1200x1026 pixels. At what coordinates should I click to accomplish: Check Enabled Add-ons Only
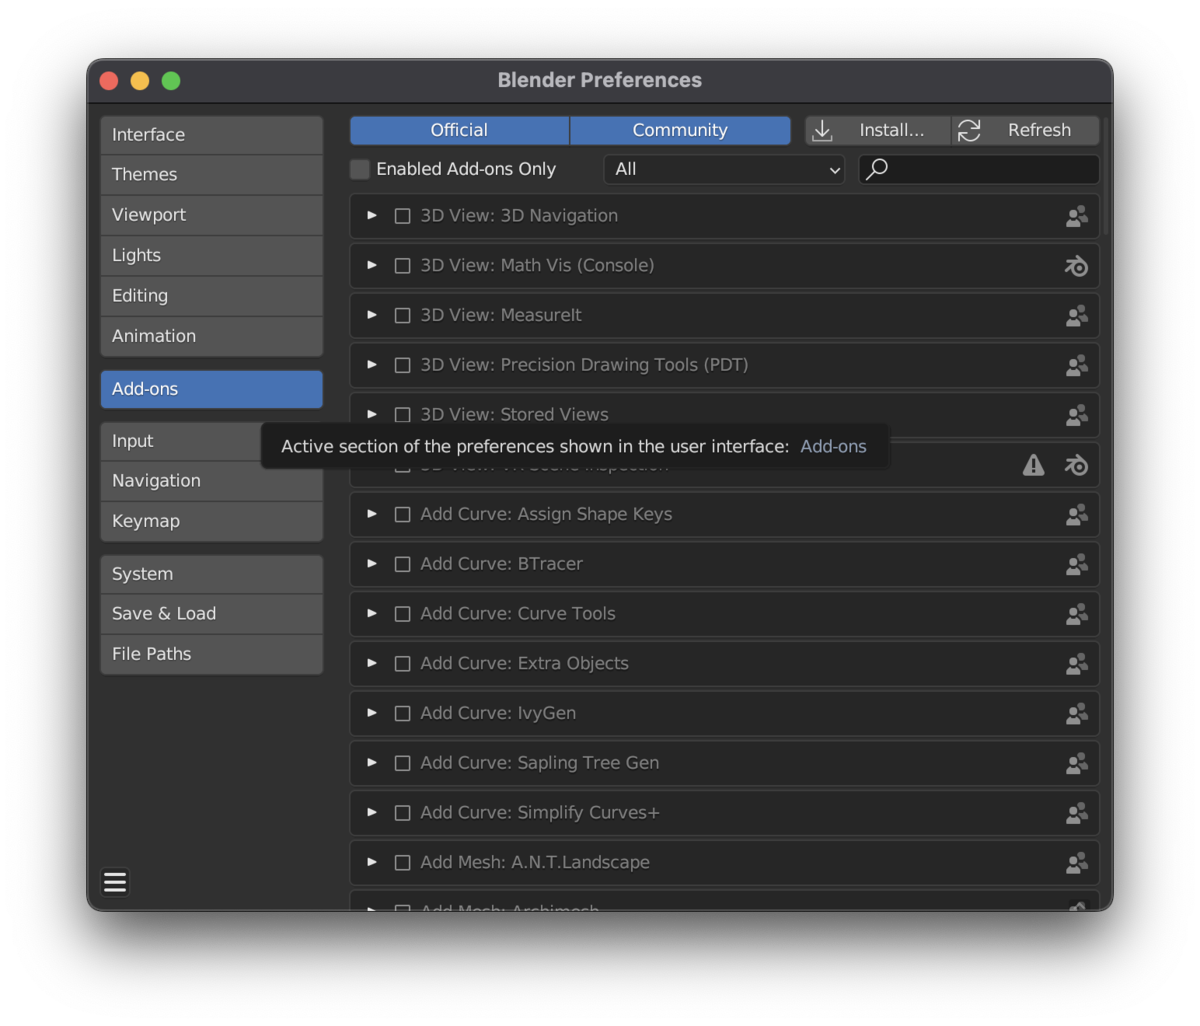tap(360, 170)
